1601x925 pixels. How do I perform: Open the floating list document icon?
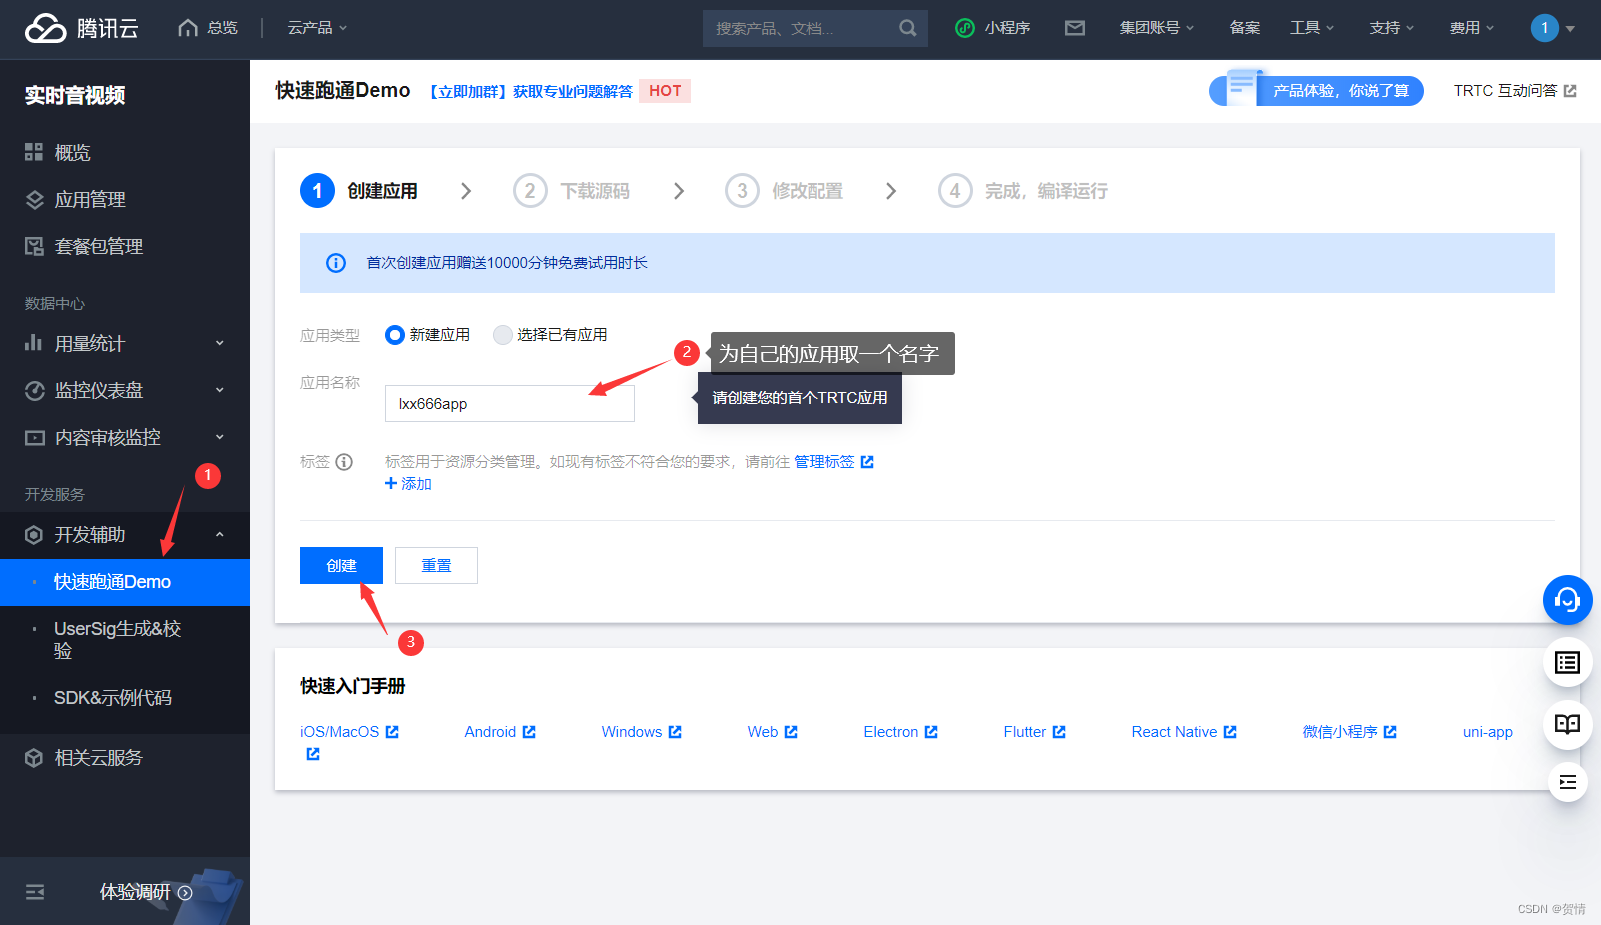point(1567,662)
